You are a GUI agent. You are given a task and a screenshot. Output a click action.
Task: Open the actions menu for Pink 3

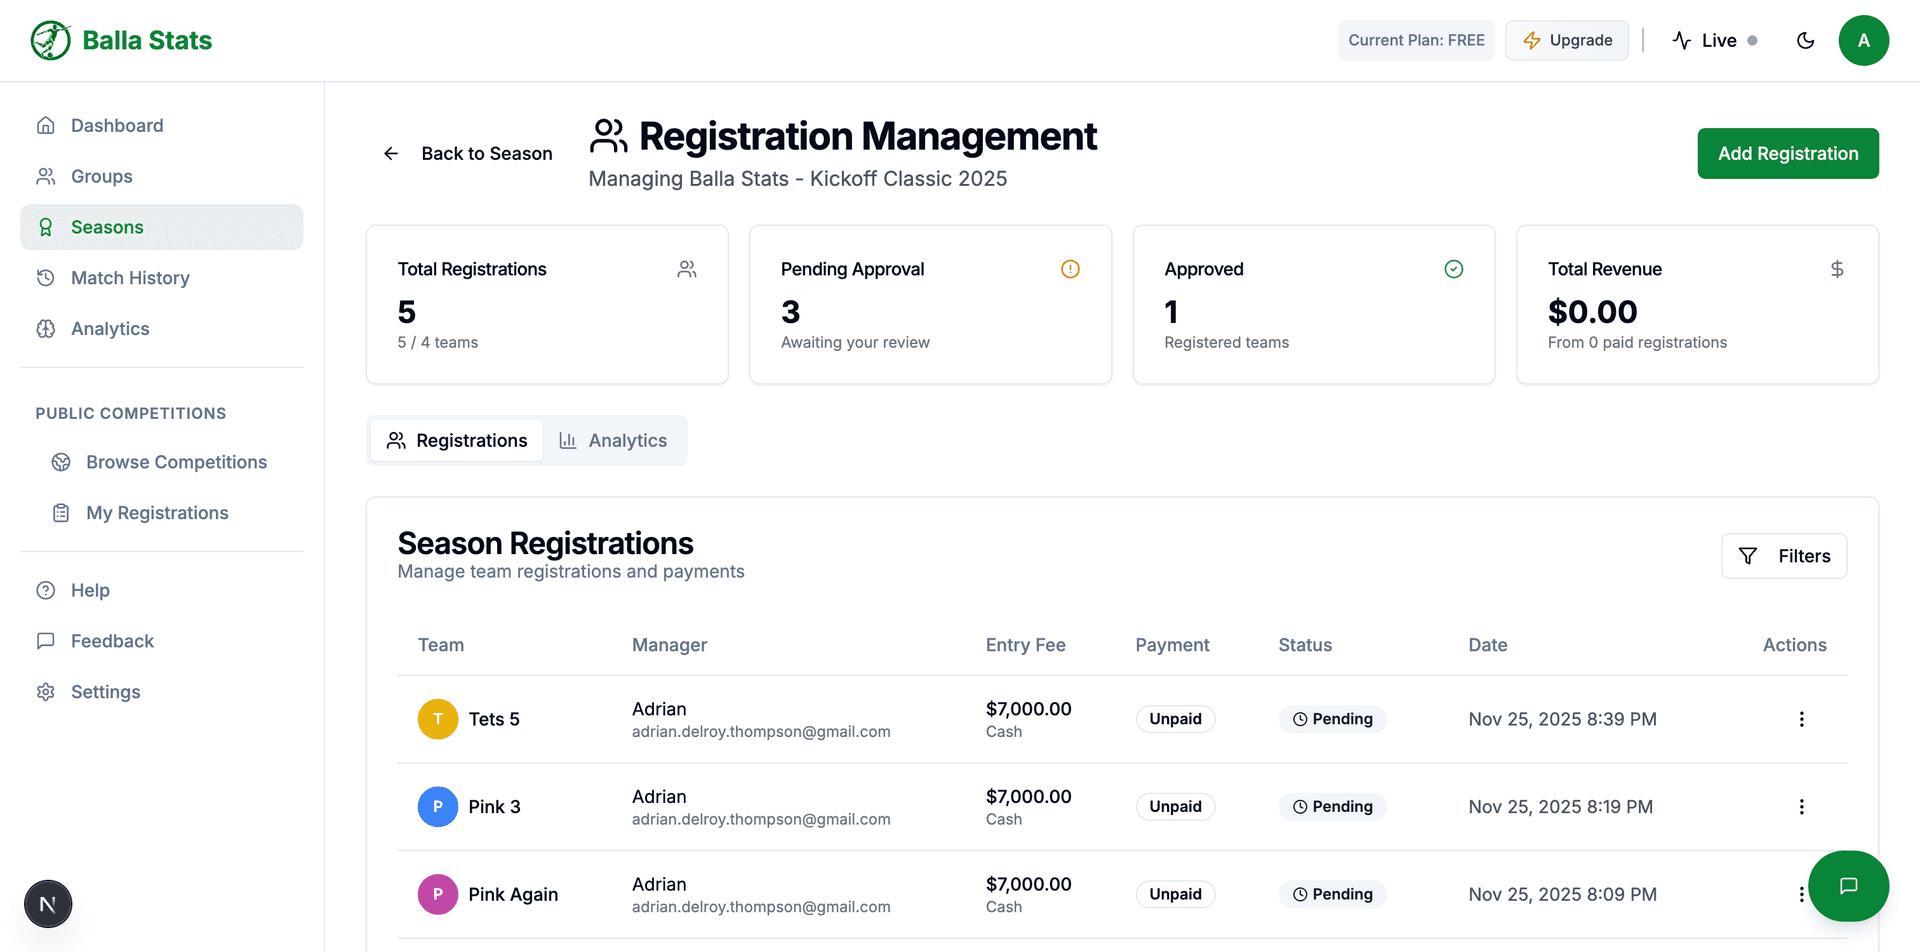tap(1802, 806)
